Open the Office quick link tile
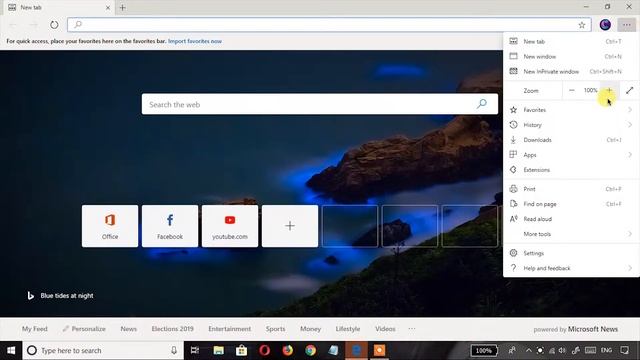 click(110, 226)
